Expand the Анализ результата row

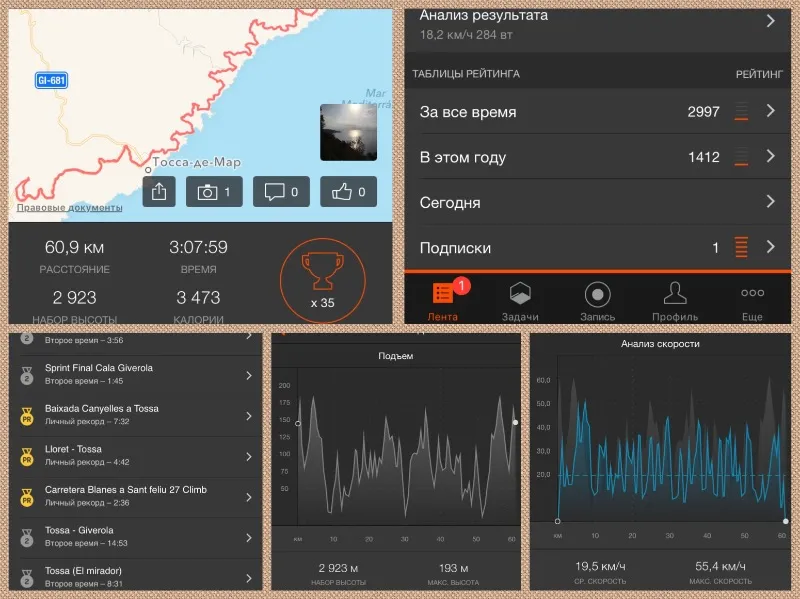click(x=597, y=26)
